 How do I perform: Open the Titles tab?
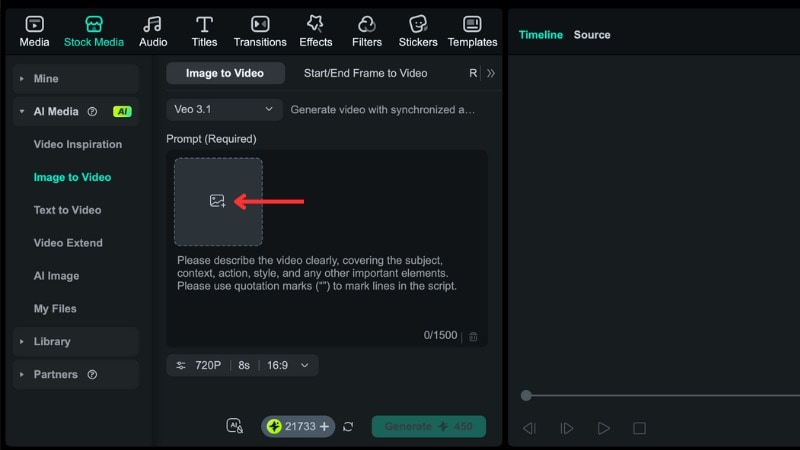coord(204,32)
